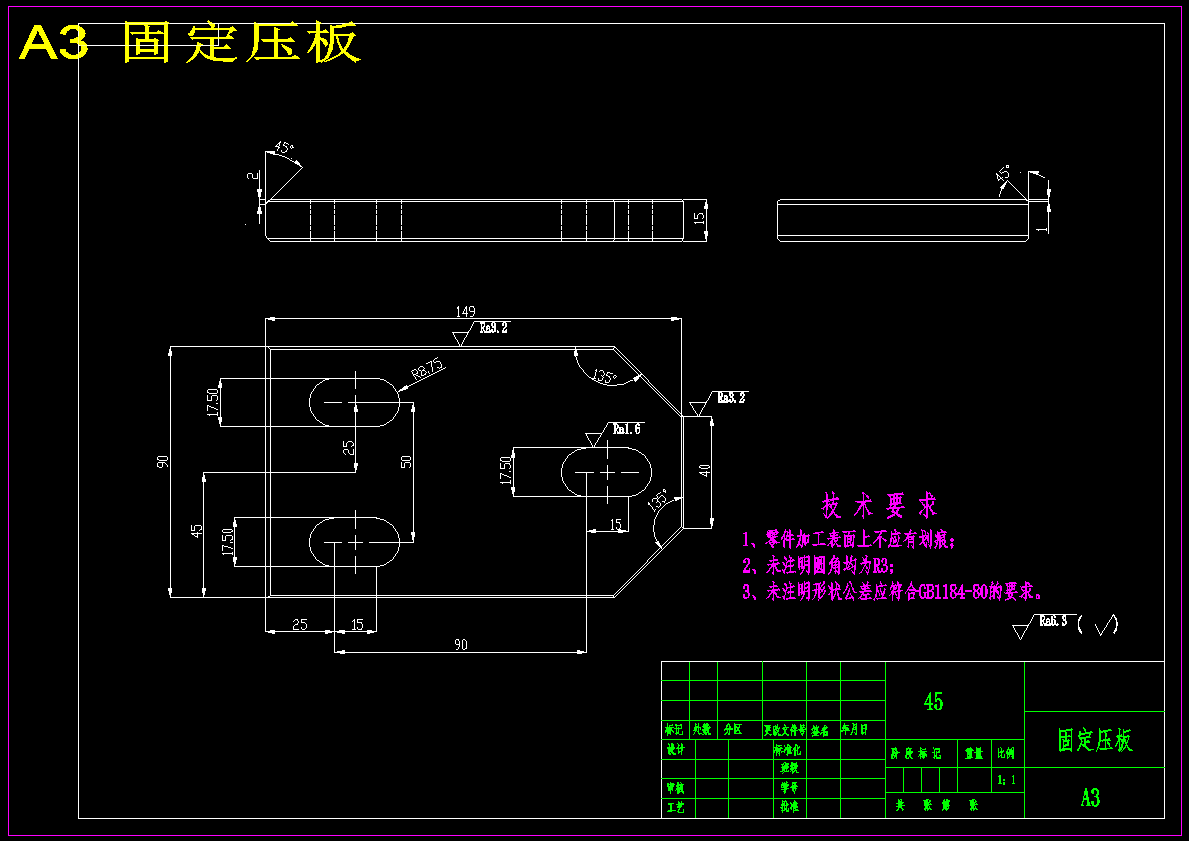Click the "学号" student number label
The image size is (1189, 841).
(789, 788)
